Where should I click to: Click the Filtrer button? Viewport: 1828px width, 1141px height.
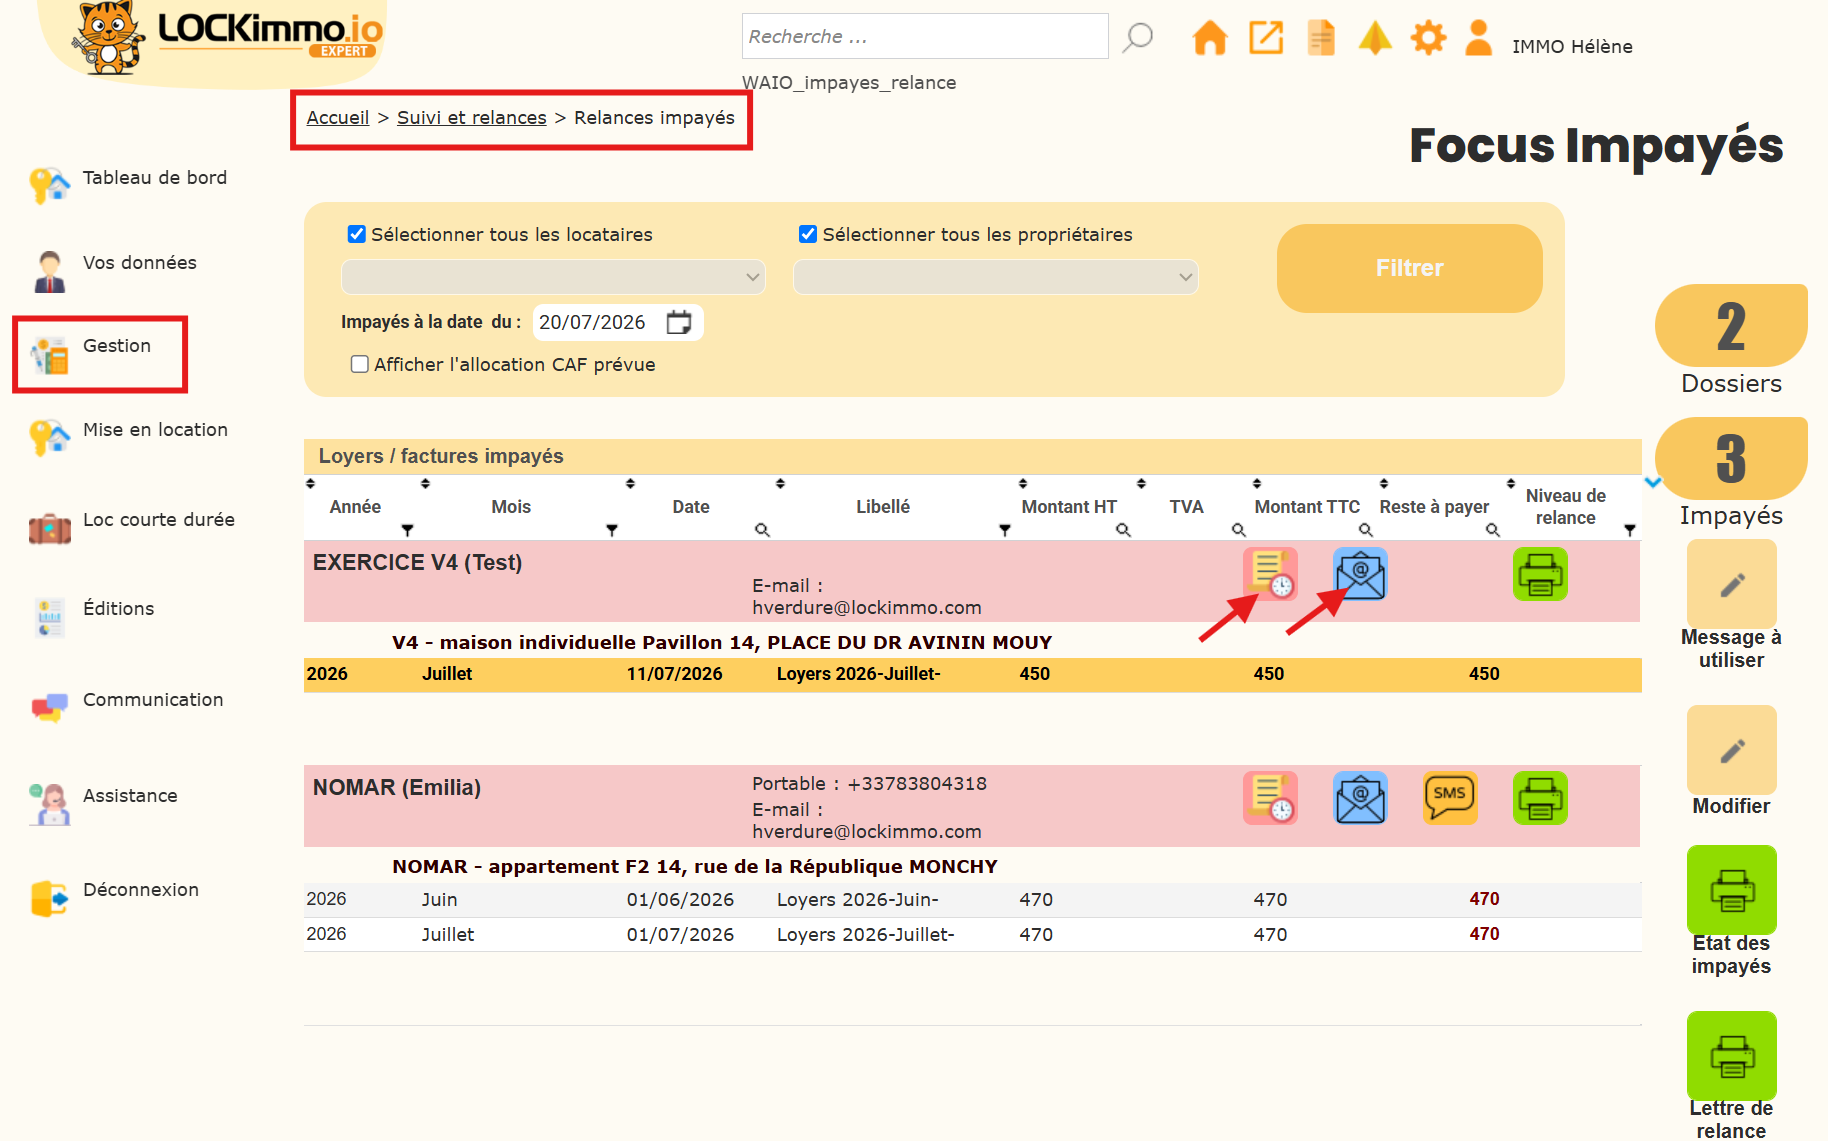[x=1409, y=268]
